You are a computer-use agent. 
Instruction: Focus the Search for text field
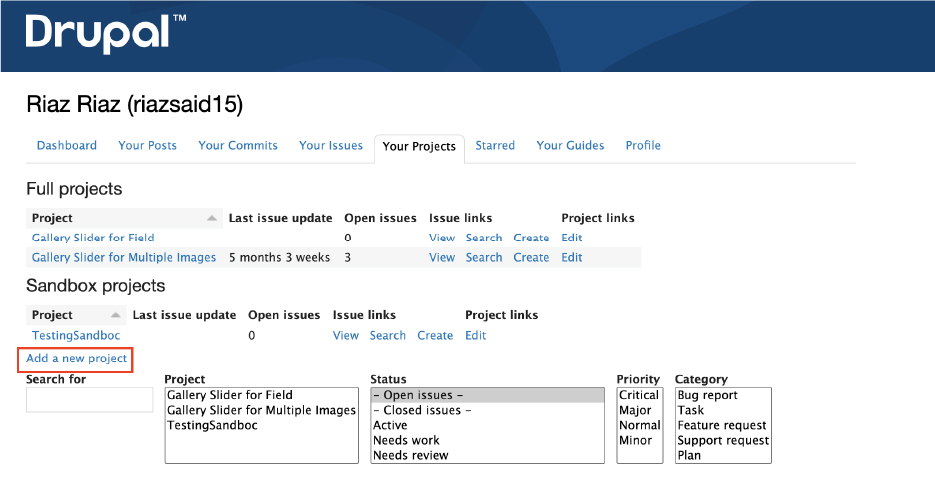point(89,399)
